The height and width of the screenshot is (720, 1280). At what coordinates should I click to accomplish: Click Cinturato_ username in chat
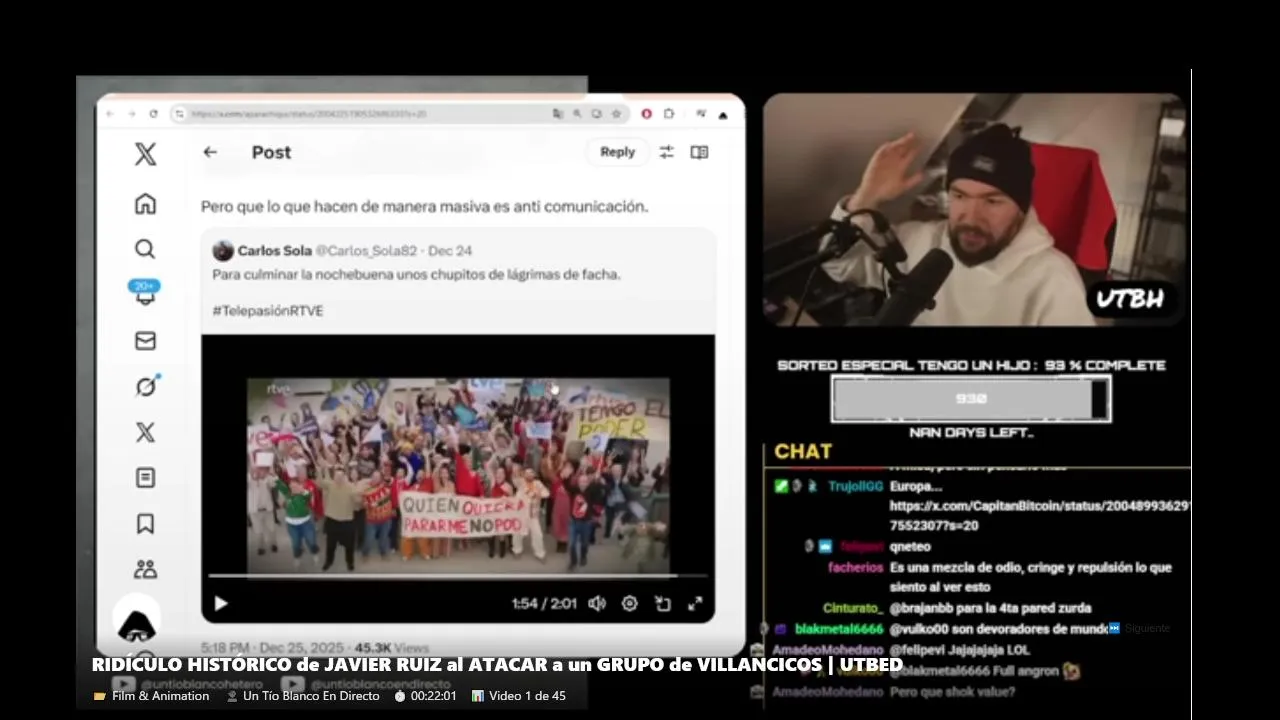point(853,608)
